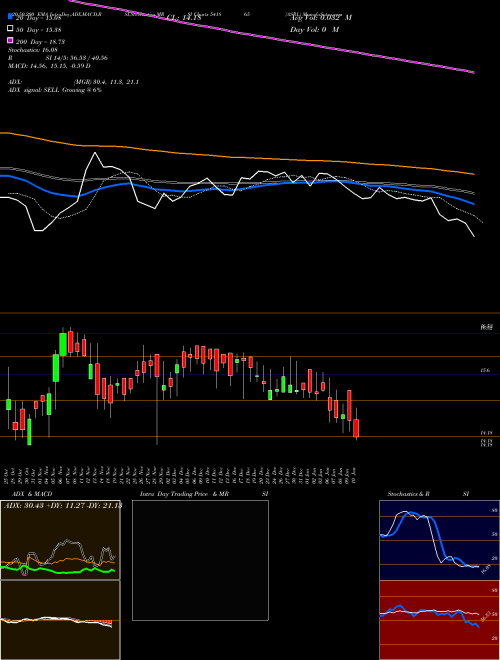Click the magenta 200 Day moving average line
Viewport: 500px width, 660px height.
269,38
